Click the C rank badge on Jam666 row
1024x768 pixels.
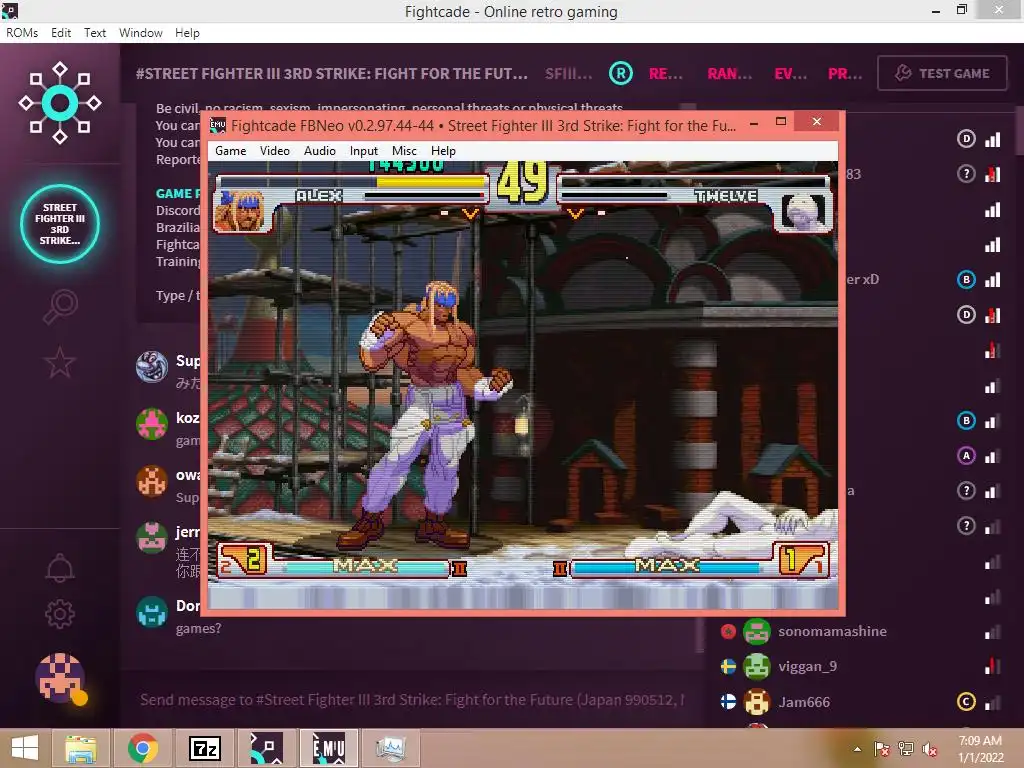(966, 702)
